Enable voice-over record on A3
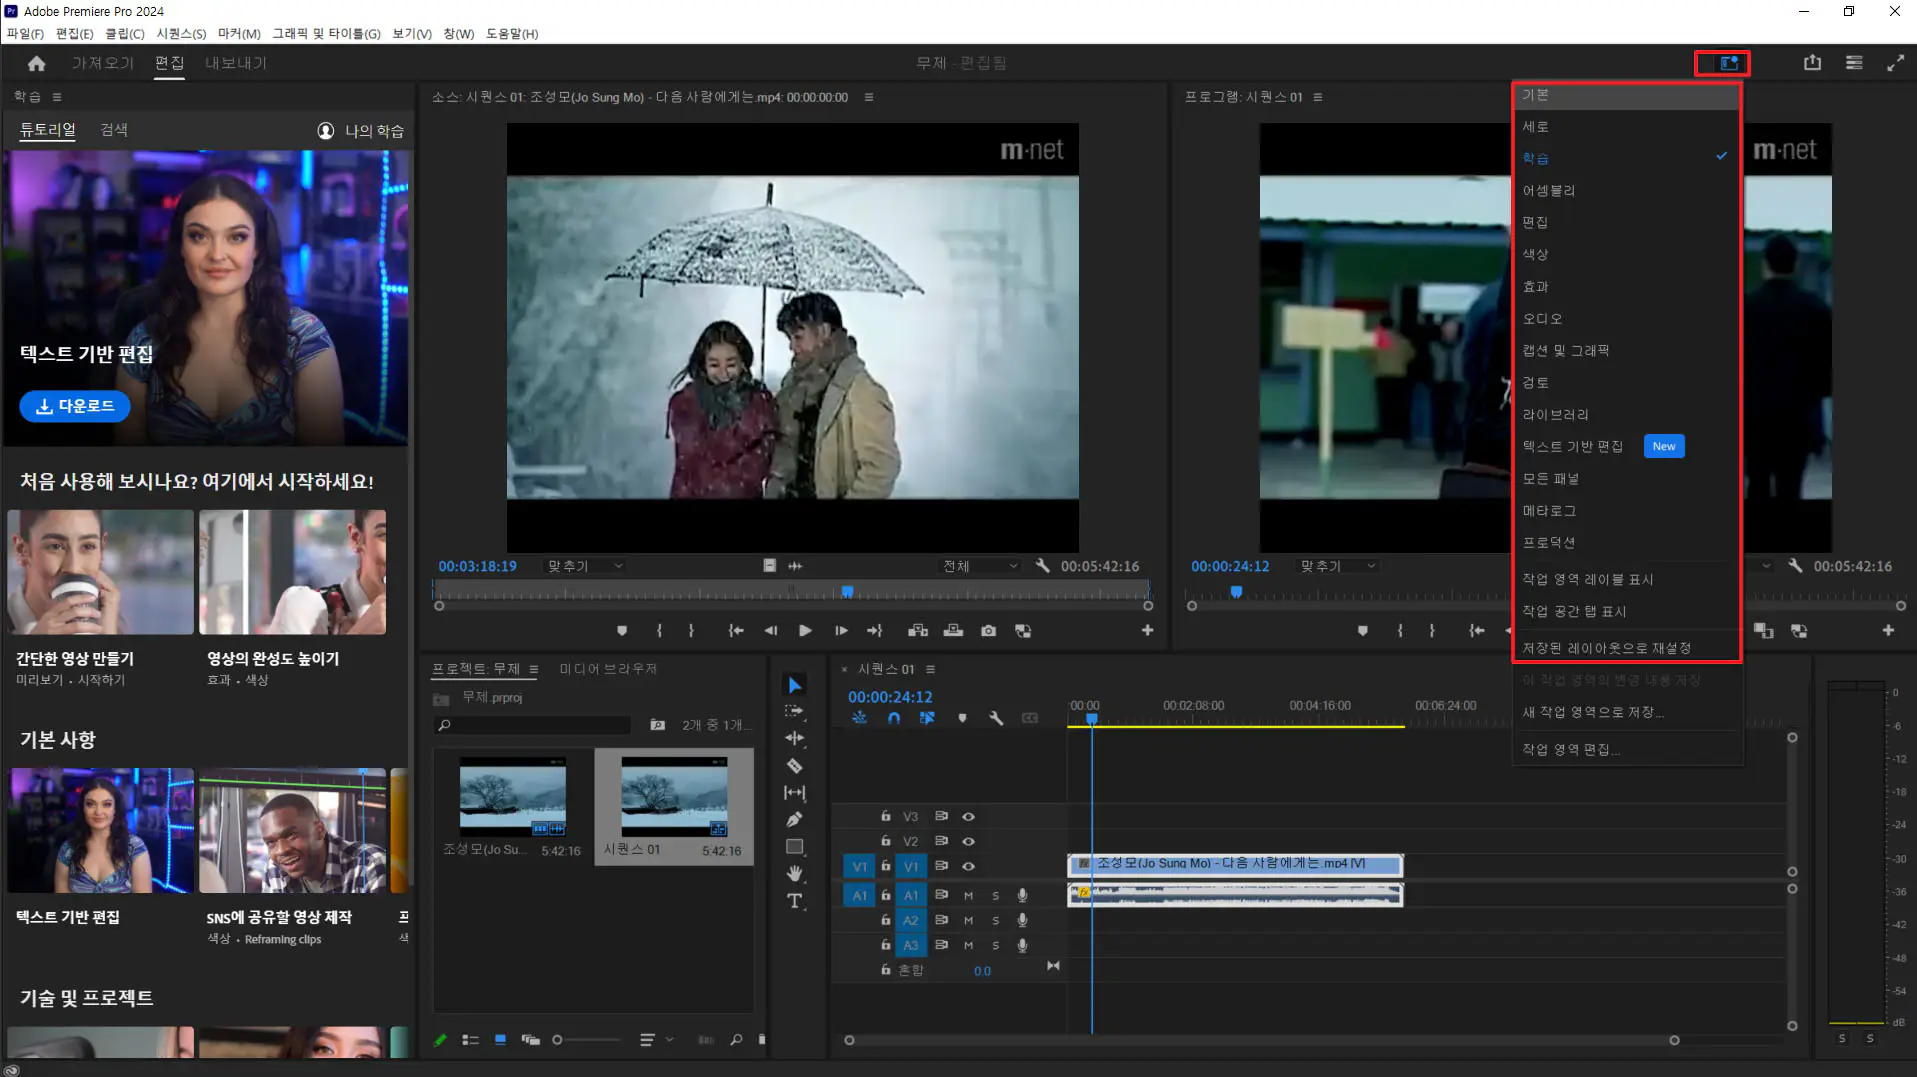The image size is (1917, 1077). tap(1022, 945)
